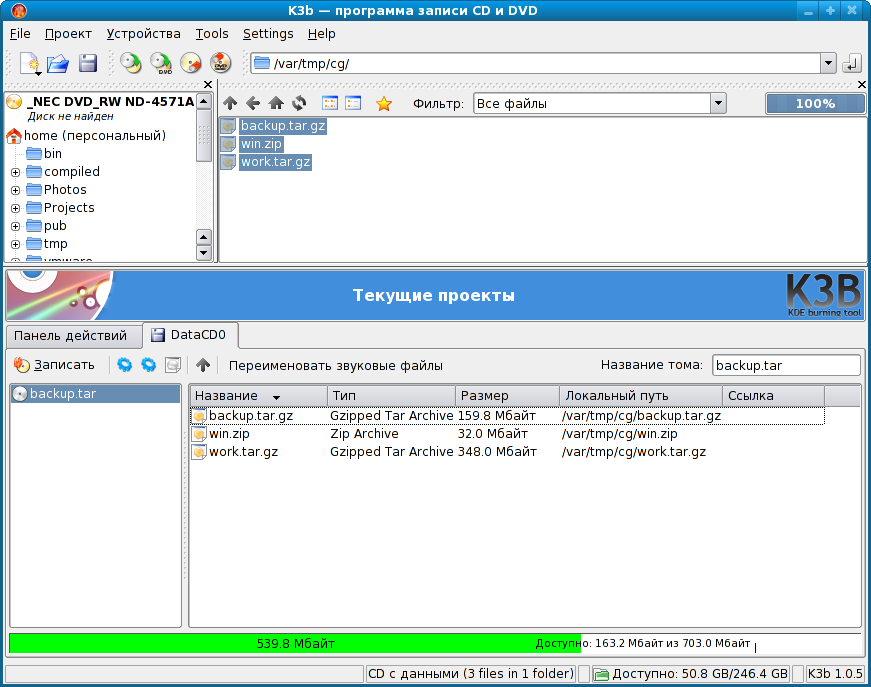The width and height of the screenshot is (871, 687).
Task: Select backup.tar.gz in the file browser
Action: click(x=283, y=126)
